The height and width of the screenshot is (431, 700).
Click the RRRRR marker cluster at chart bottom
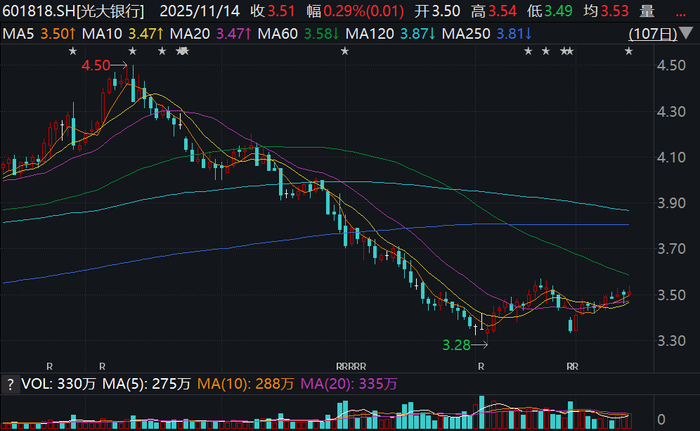click(351, 367)
